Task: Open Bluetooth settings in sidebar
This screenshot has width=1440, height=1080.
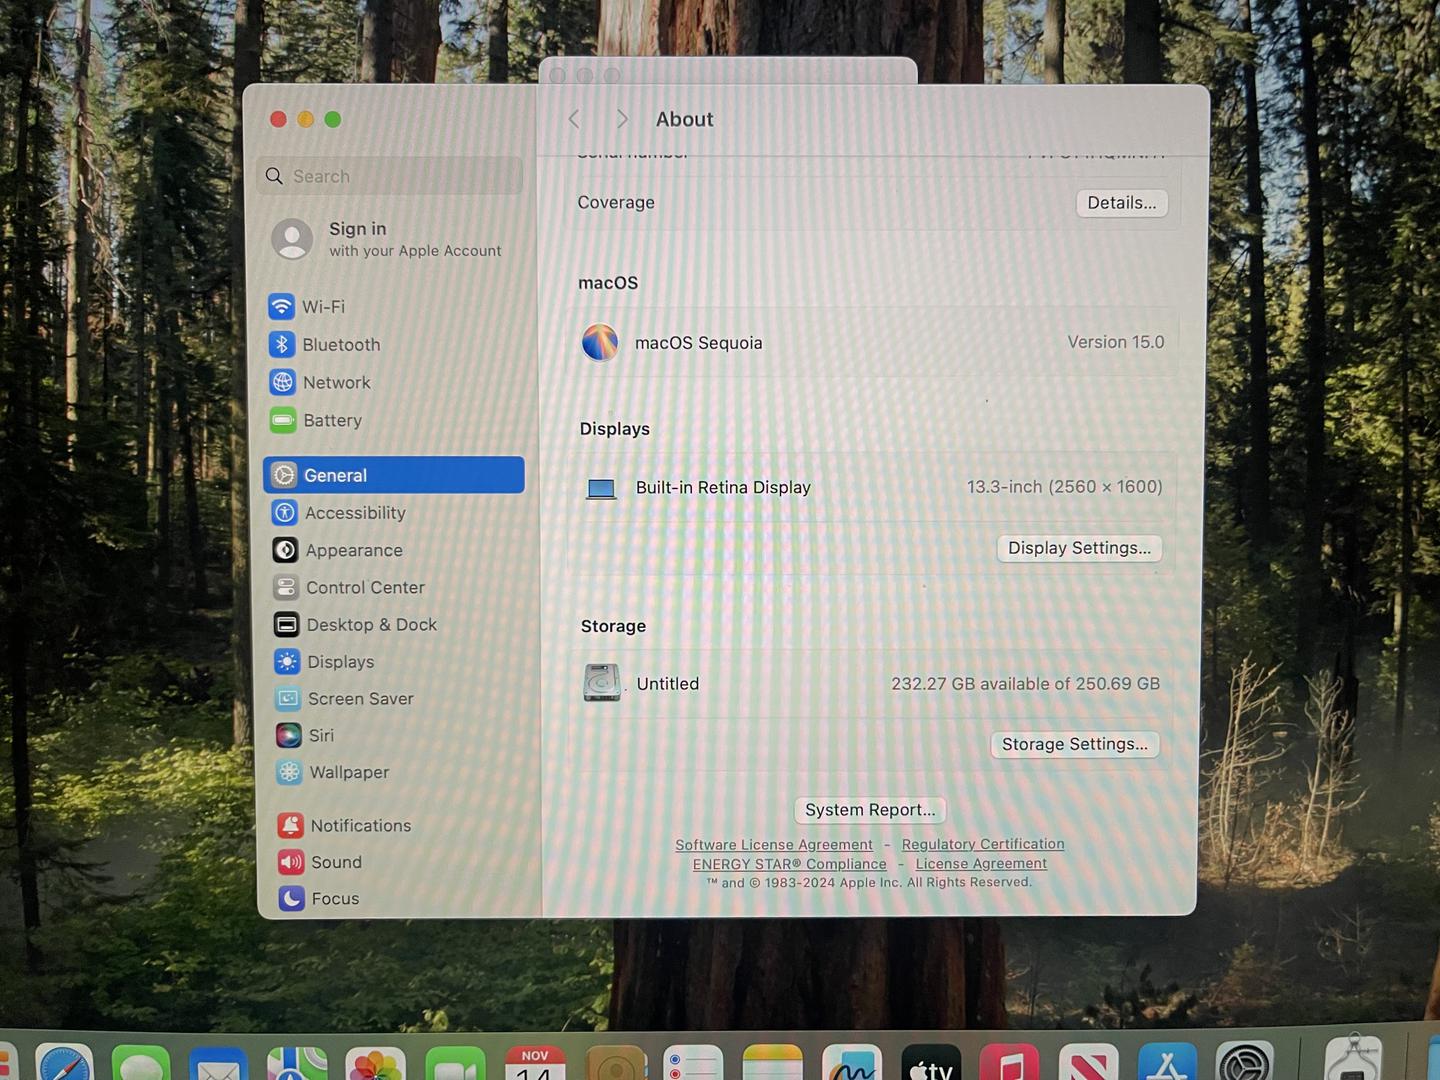Action: point(324,345)
